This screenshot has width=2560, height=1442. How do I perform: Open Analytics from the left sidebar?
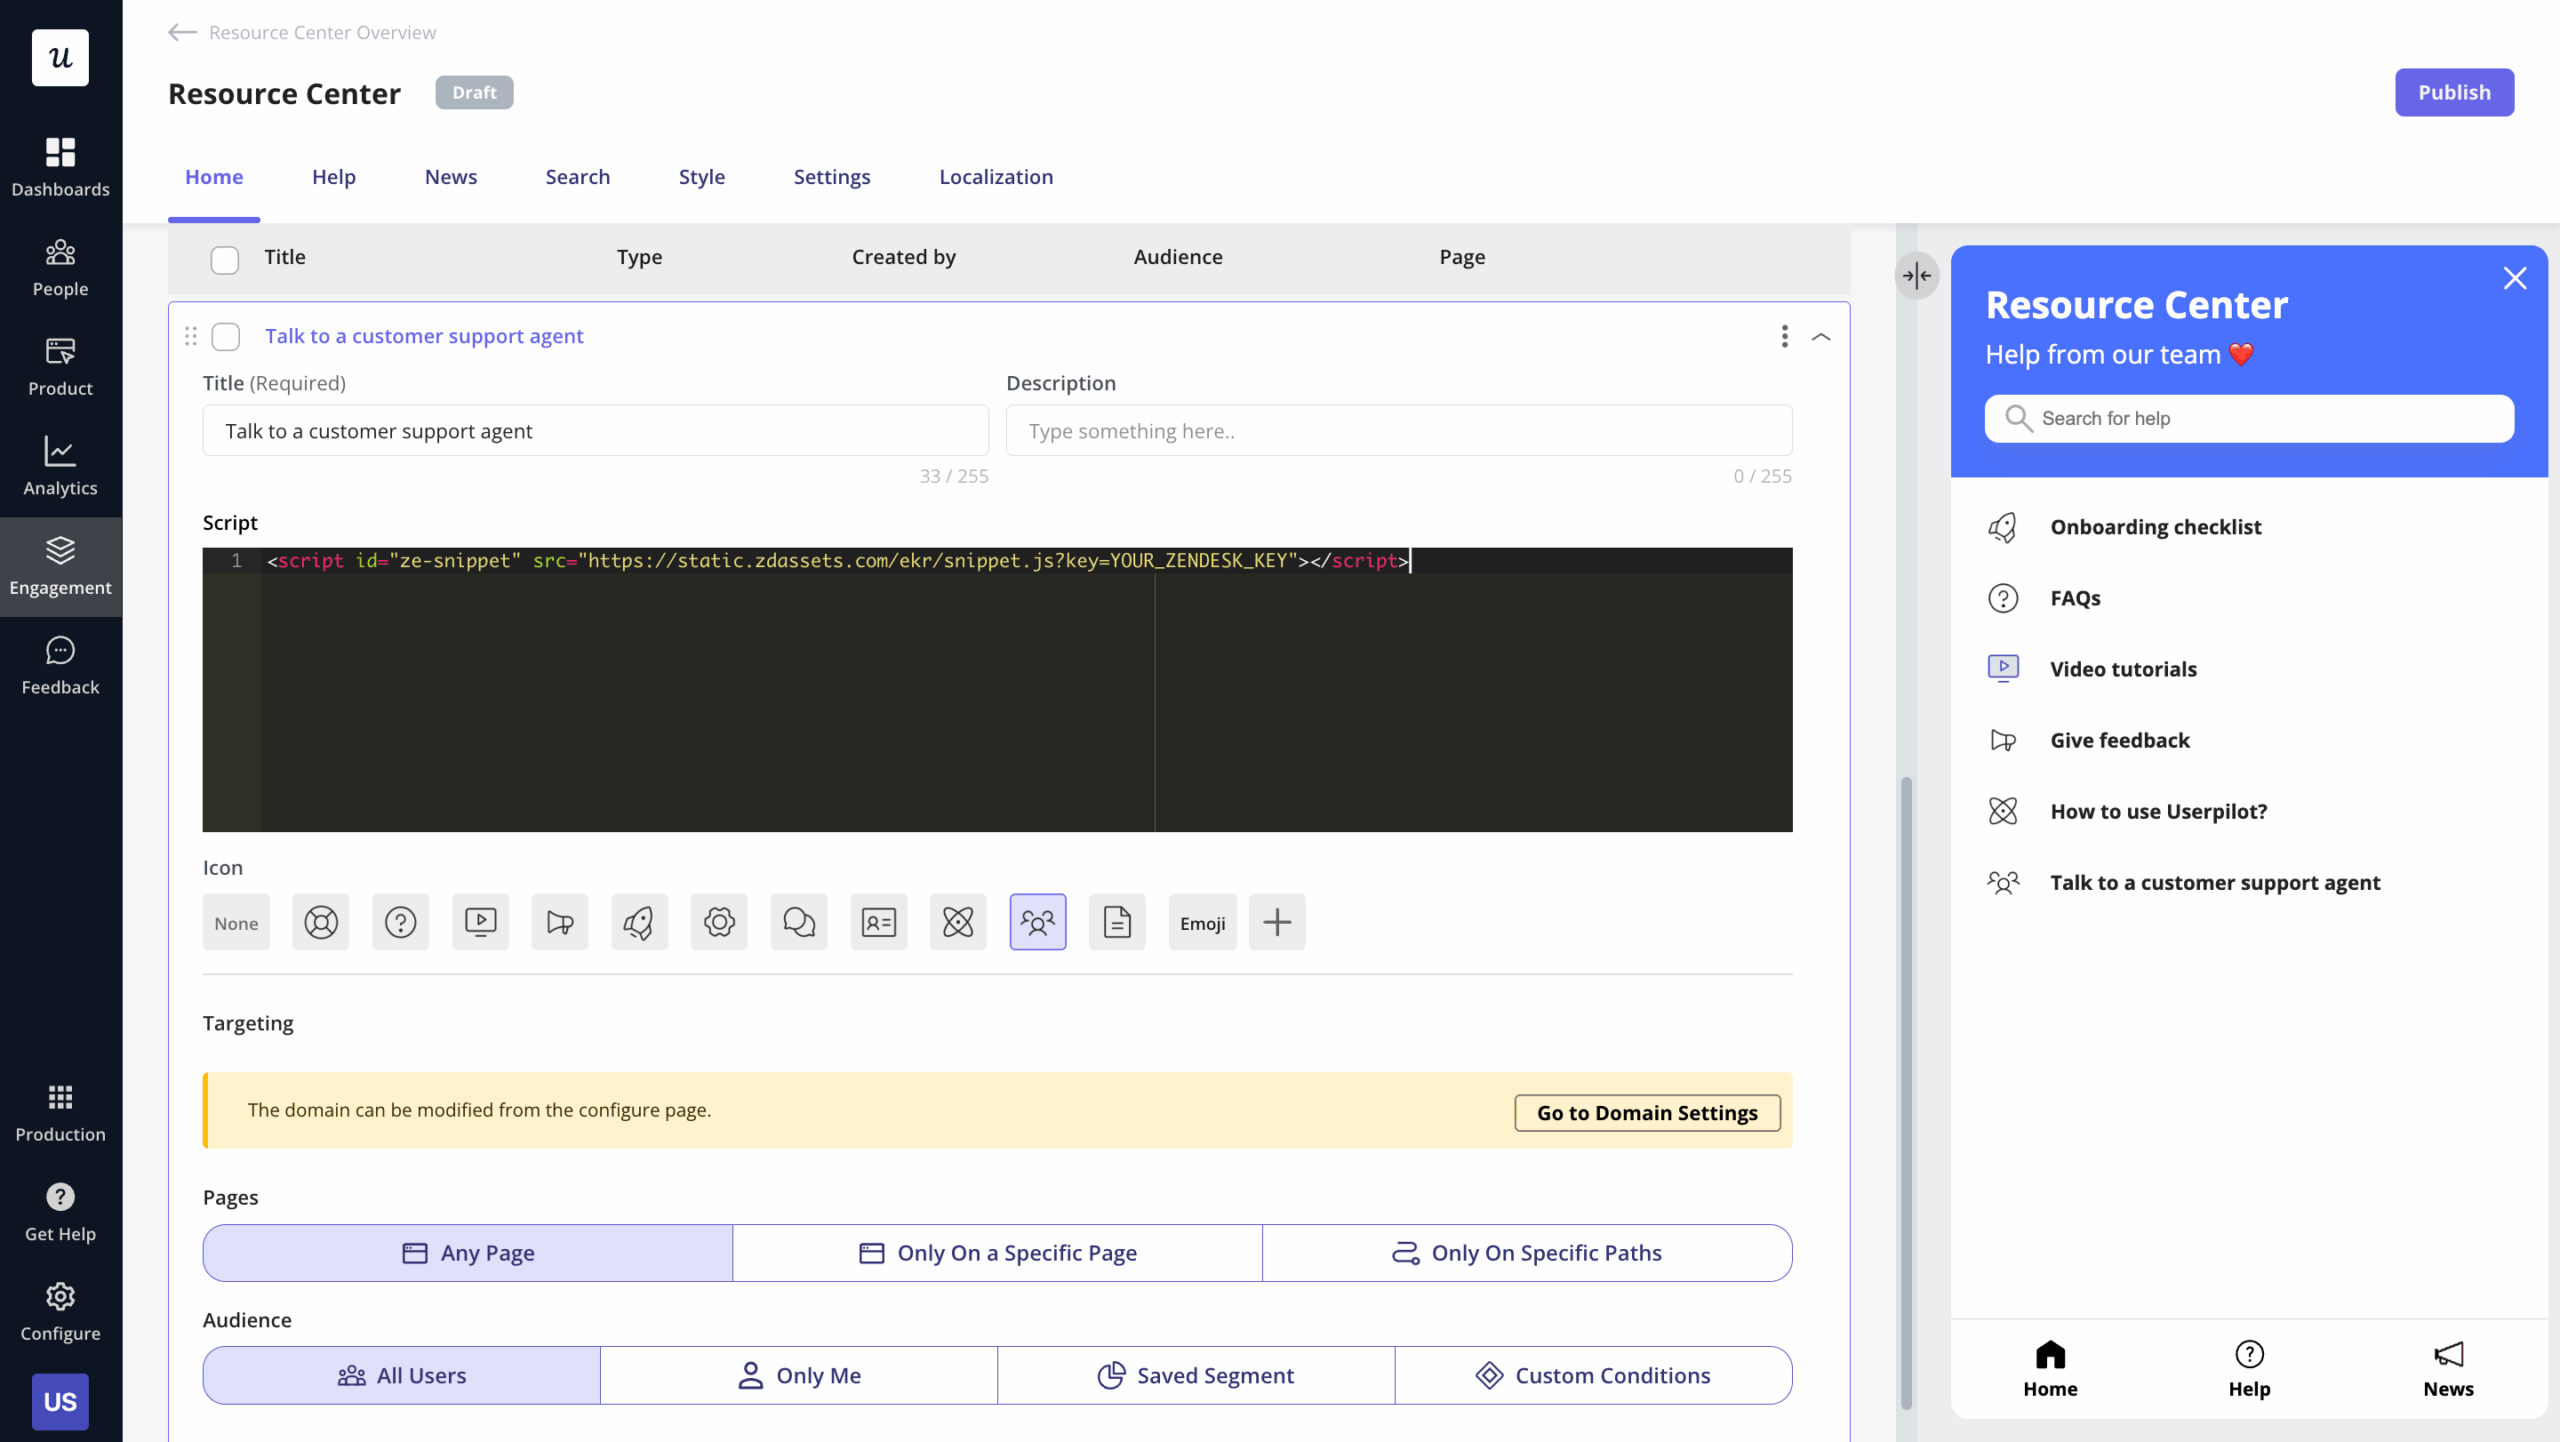(60, 467)
